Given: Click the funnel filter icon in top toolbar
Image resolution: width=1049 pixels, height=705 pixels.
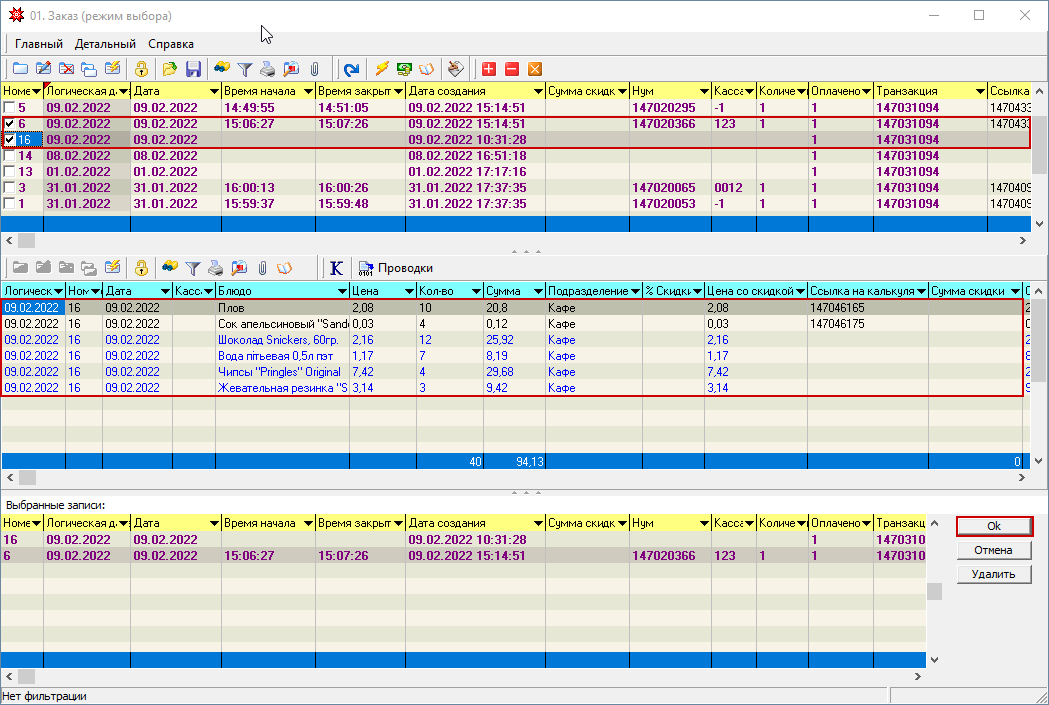Looking at the screenshot, I should coord(245,69).
